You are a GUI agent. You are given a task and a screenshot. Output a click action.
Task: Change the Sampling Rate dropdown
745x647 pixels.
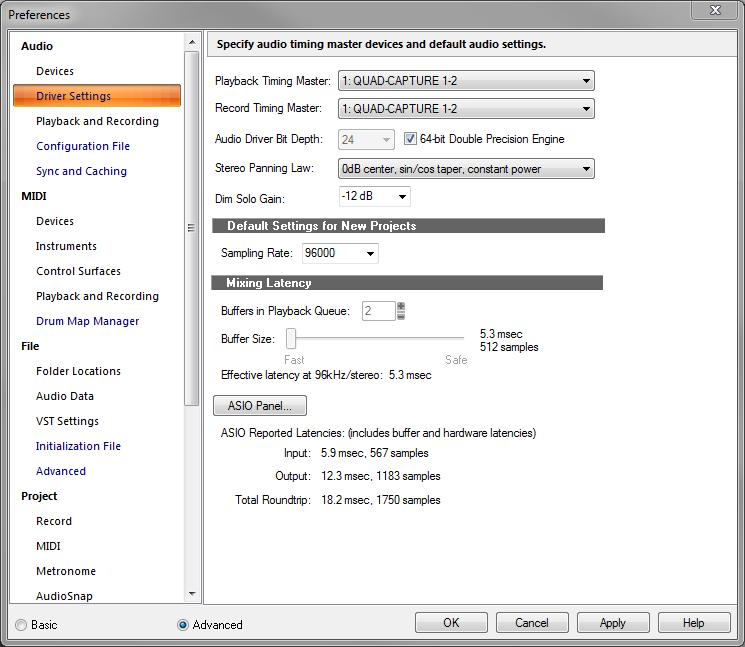[340, 253]
